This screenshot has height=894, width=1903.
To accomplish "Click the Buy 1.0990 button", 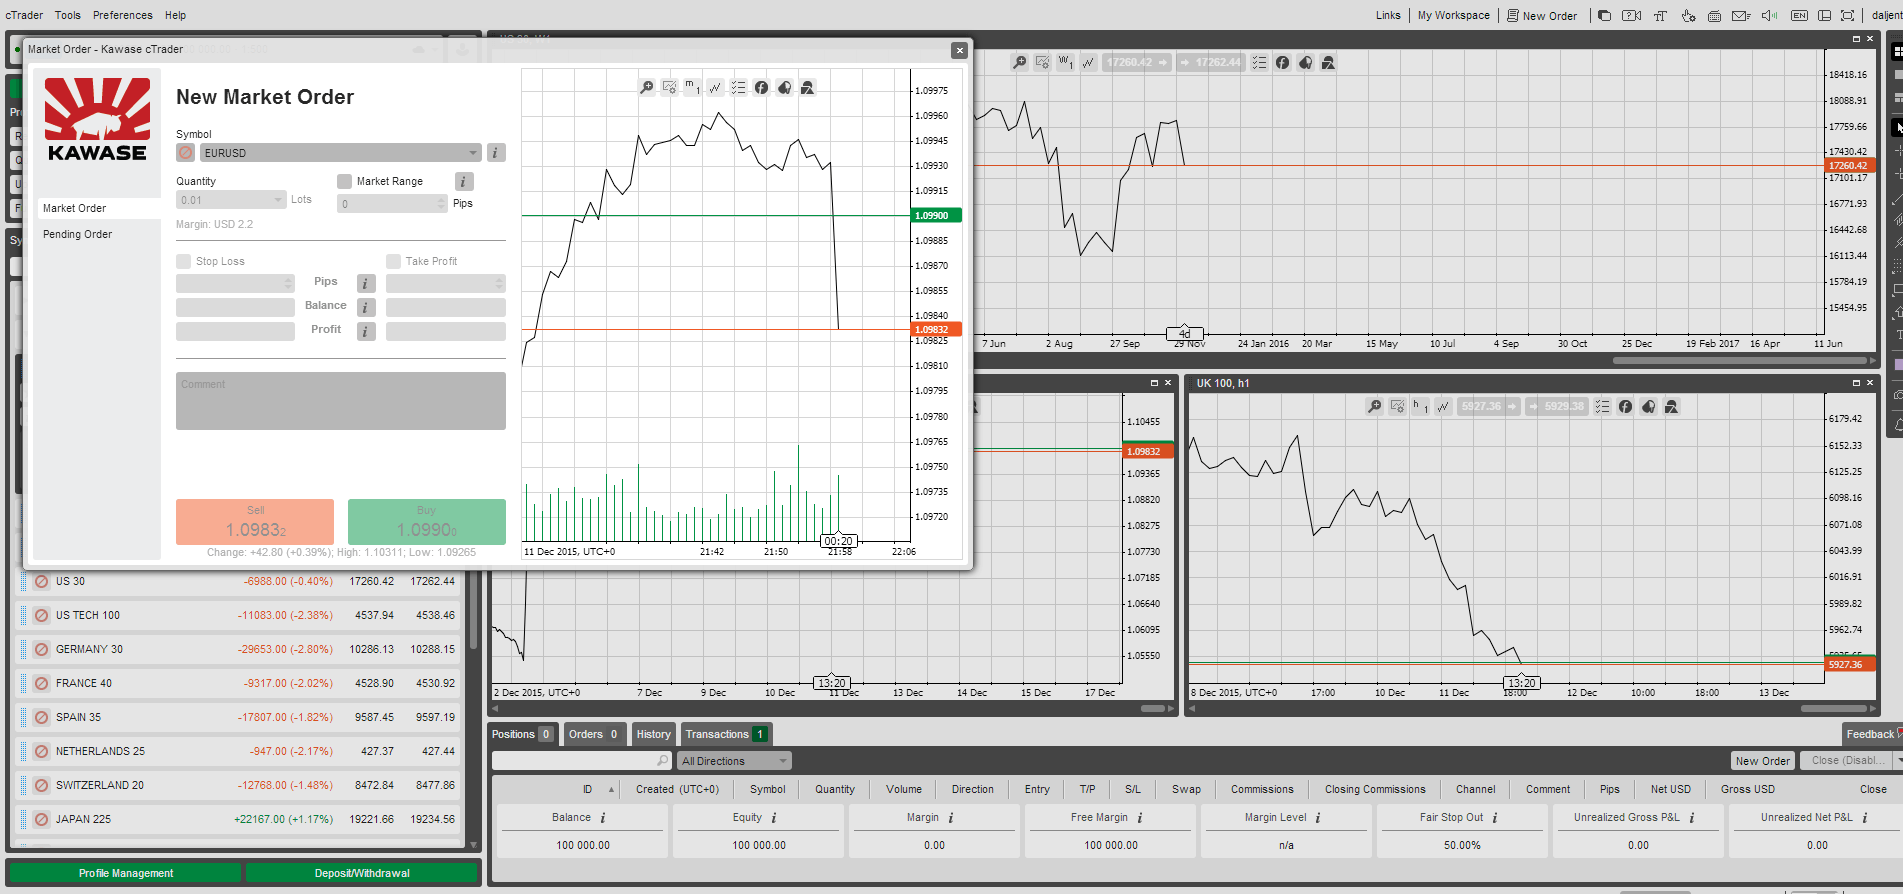I will point(427,522).
